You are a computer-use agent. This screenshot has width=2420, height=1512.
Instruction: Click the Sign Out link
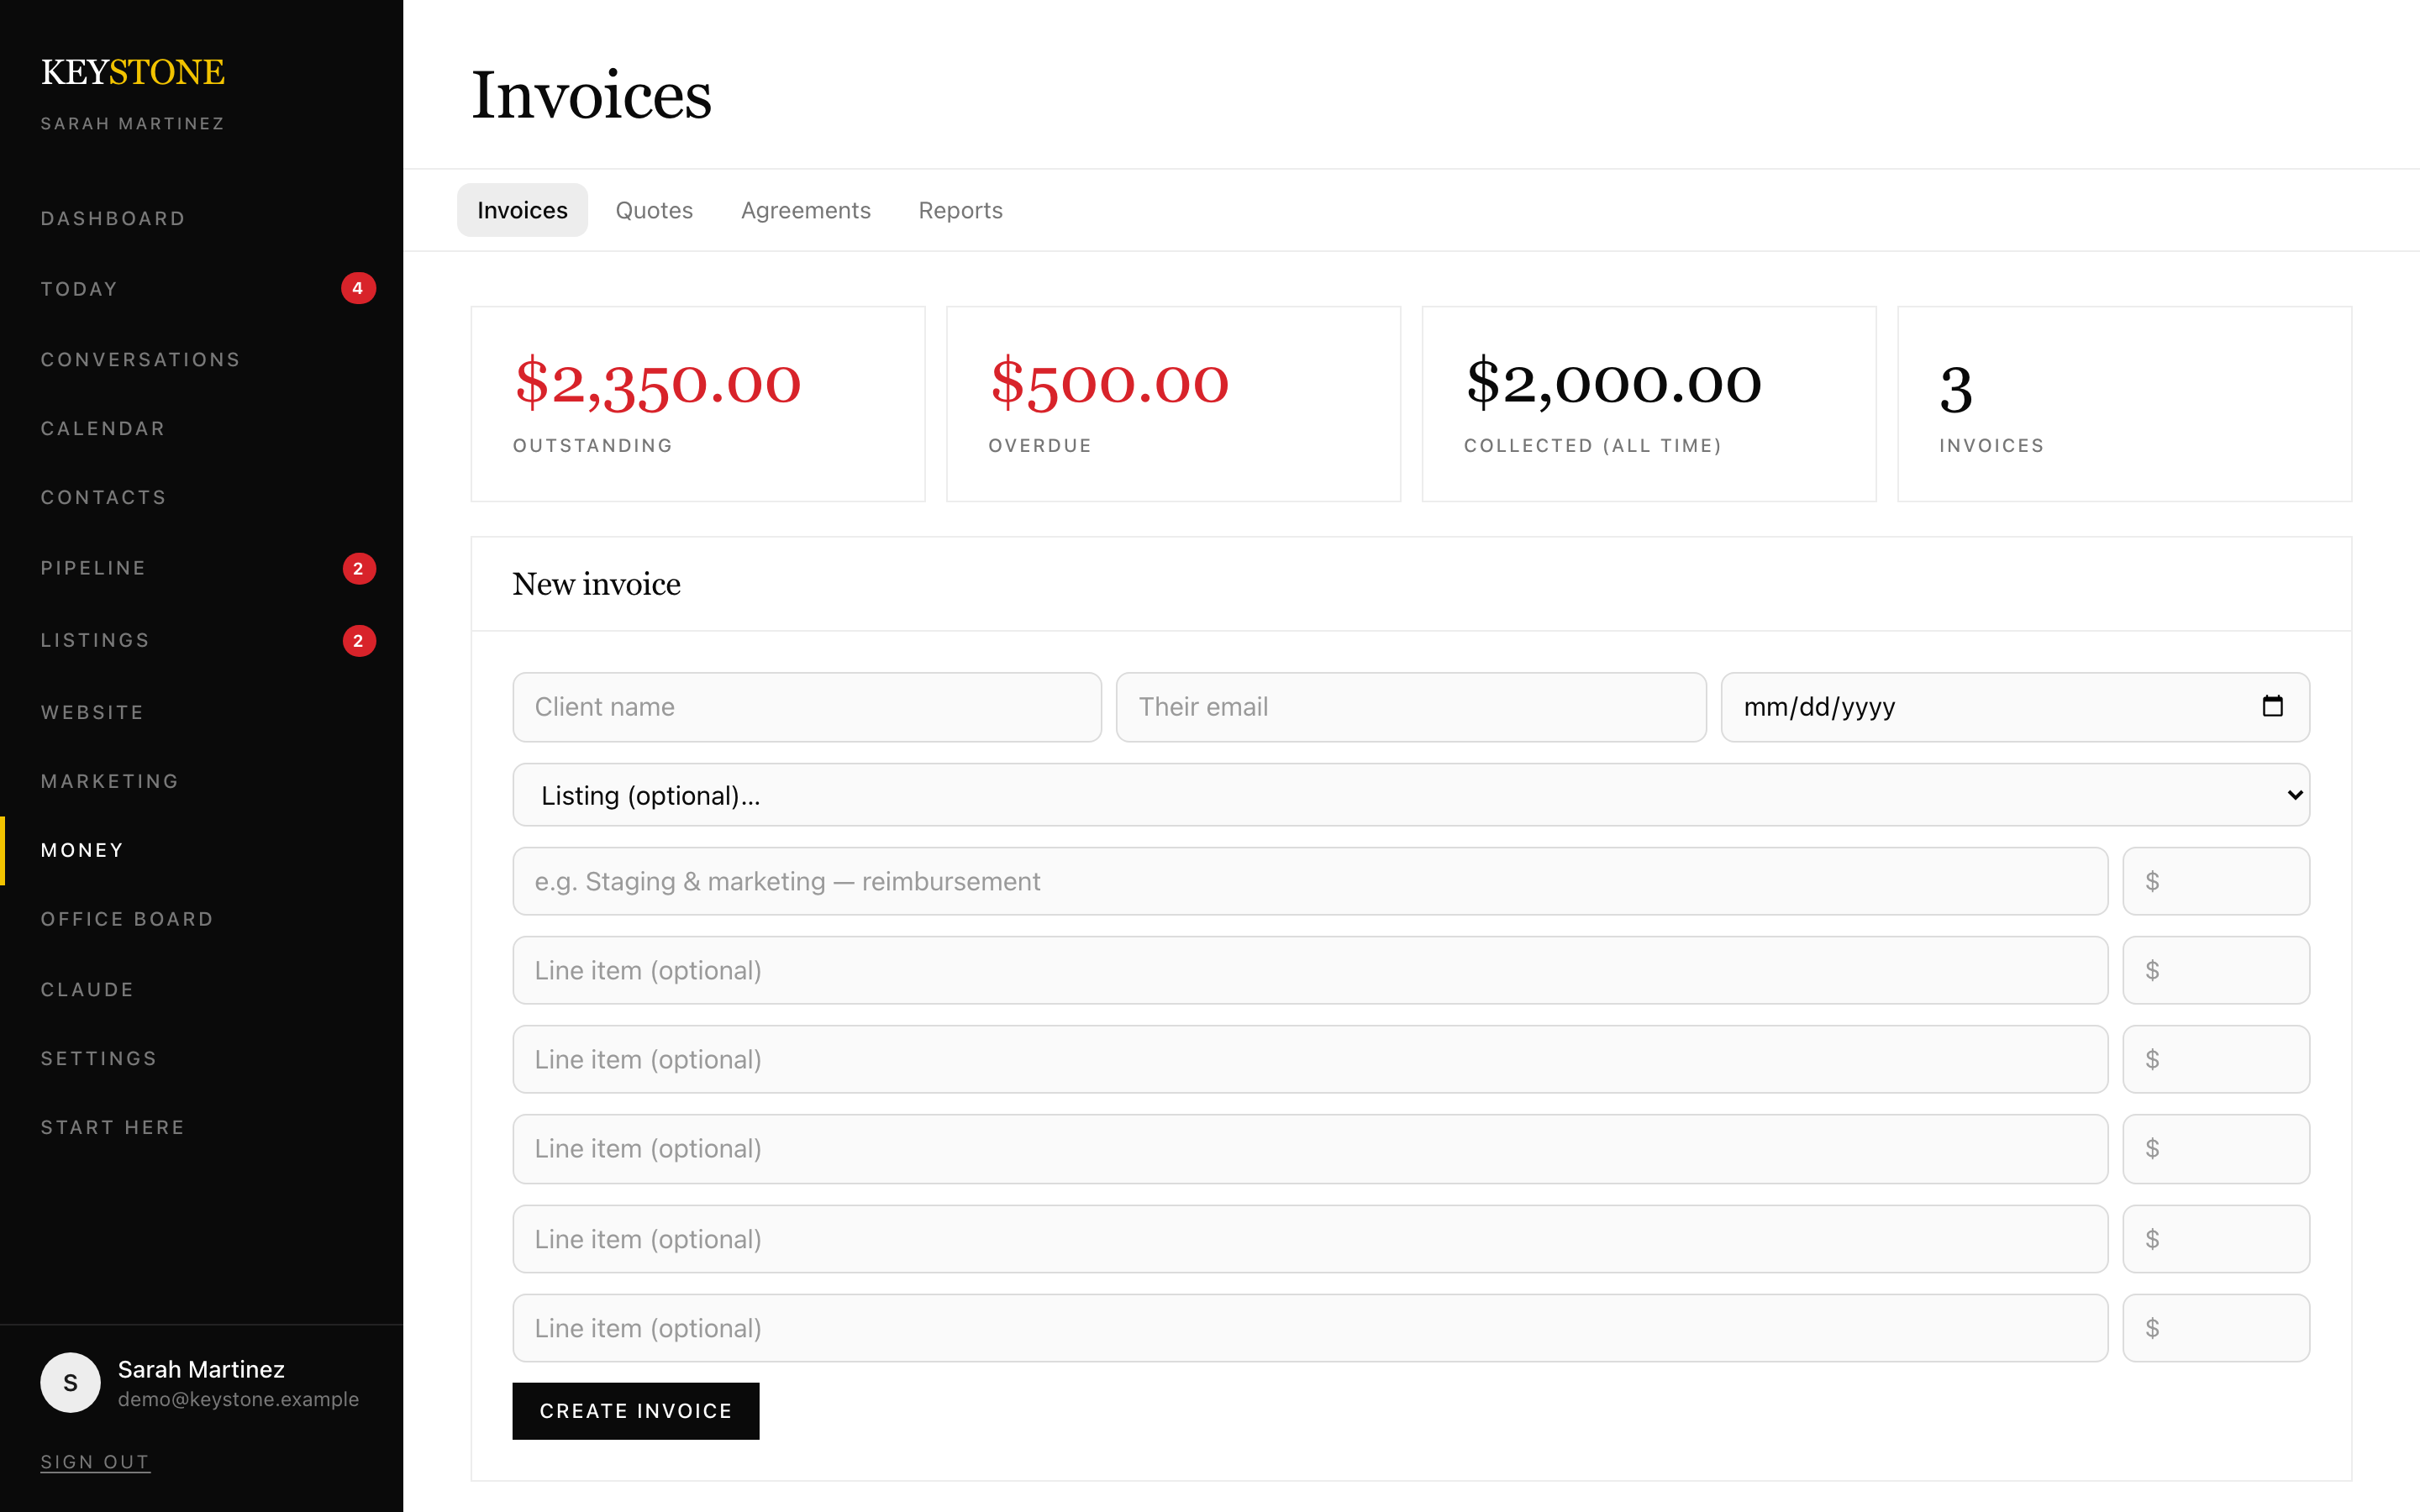tap(95, 1461)
